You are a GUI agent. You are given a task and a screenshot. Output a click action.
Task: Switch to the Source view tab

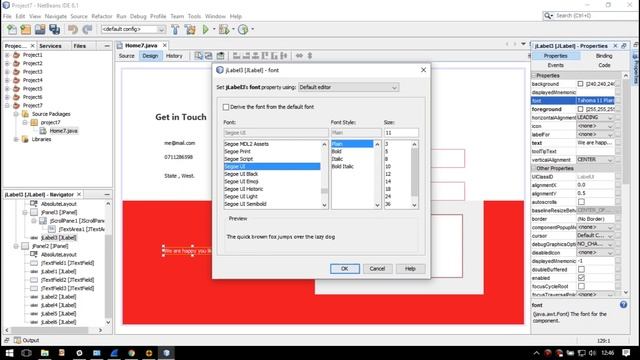coord(127,56)
